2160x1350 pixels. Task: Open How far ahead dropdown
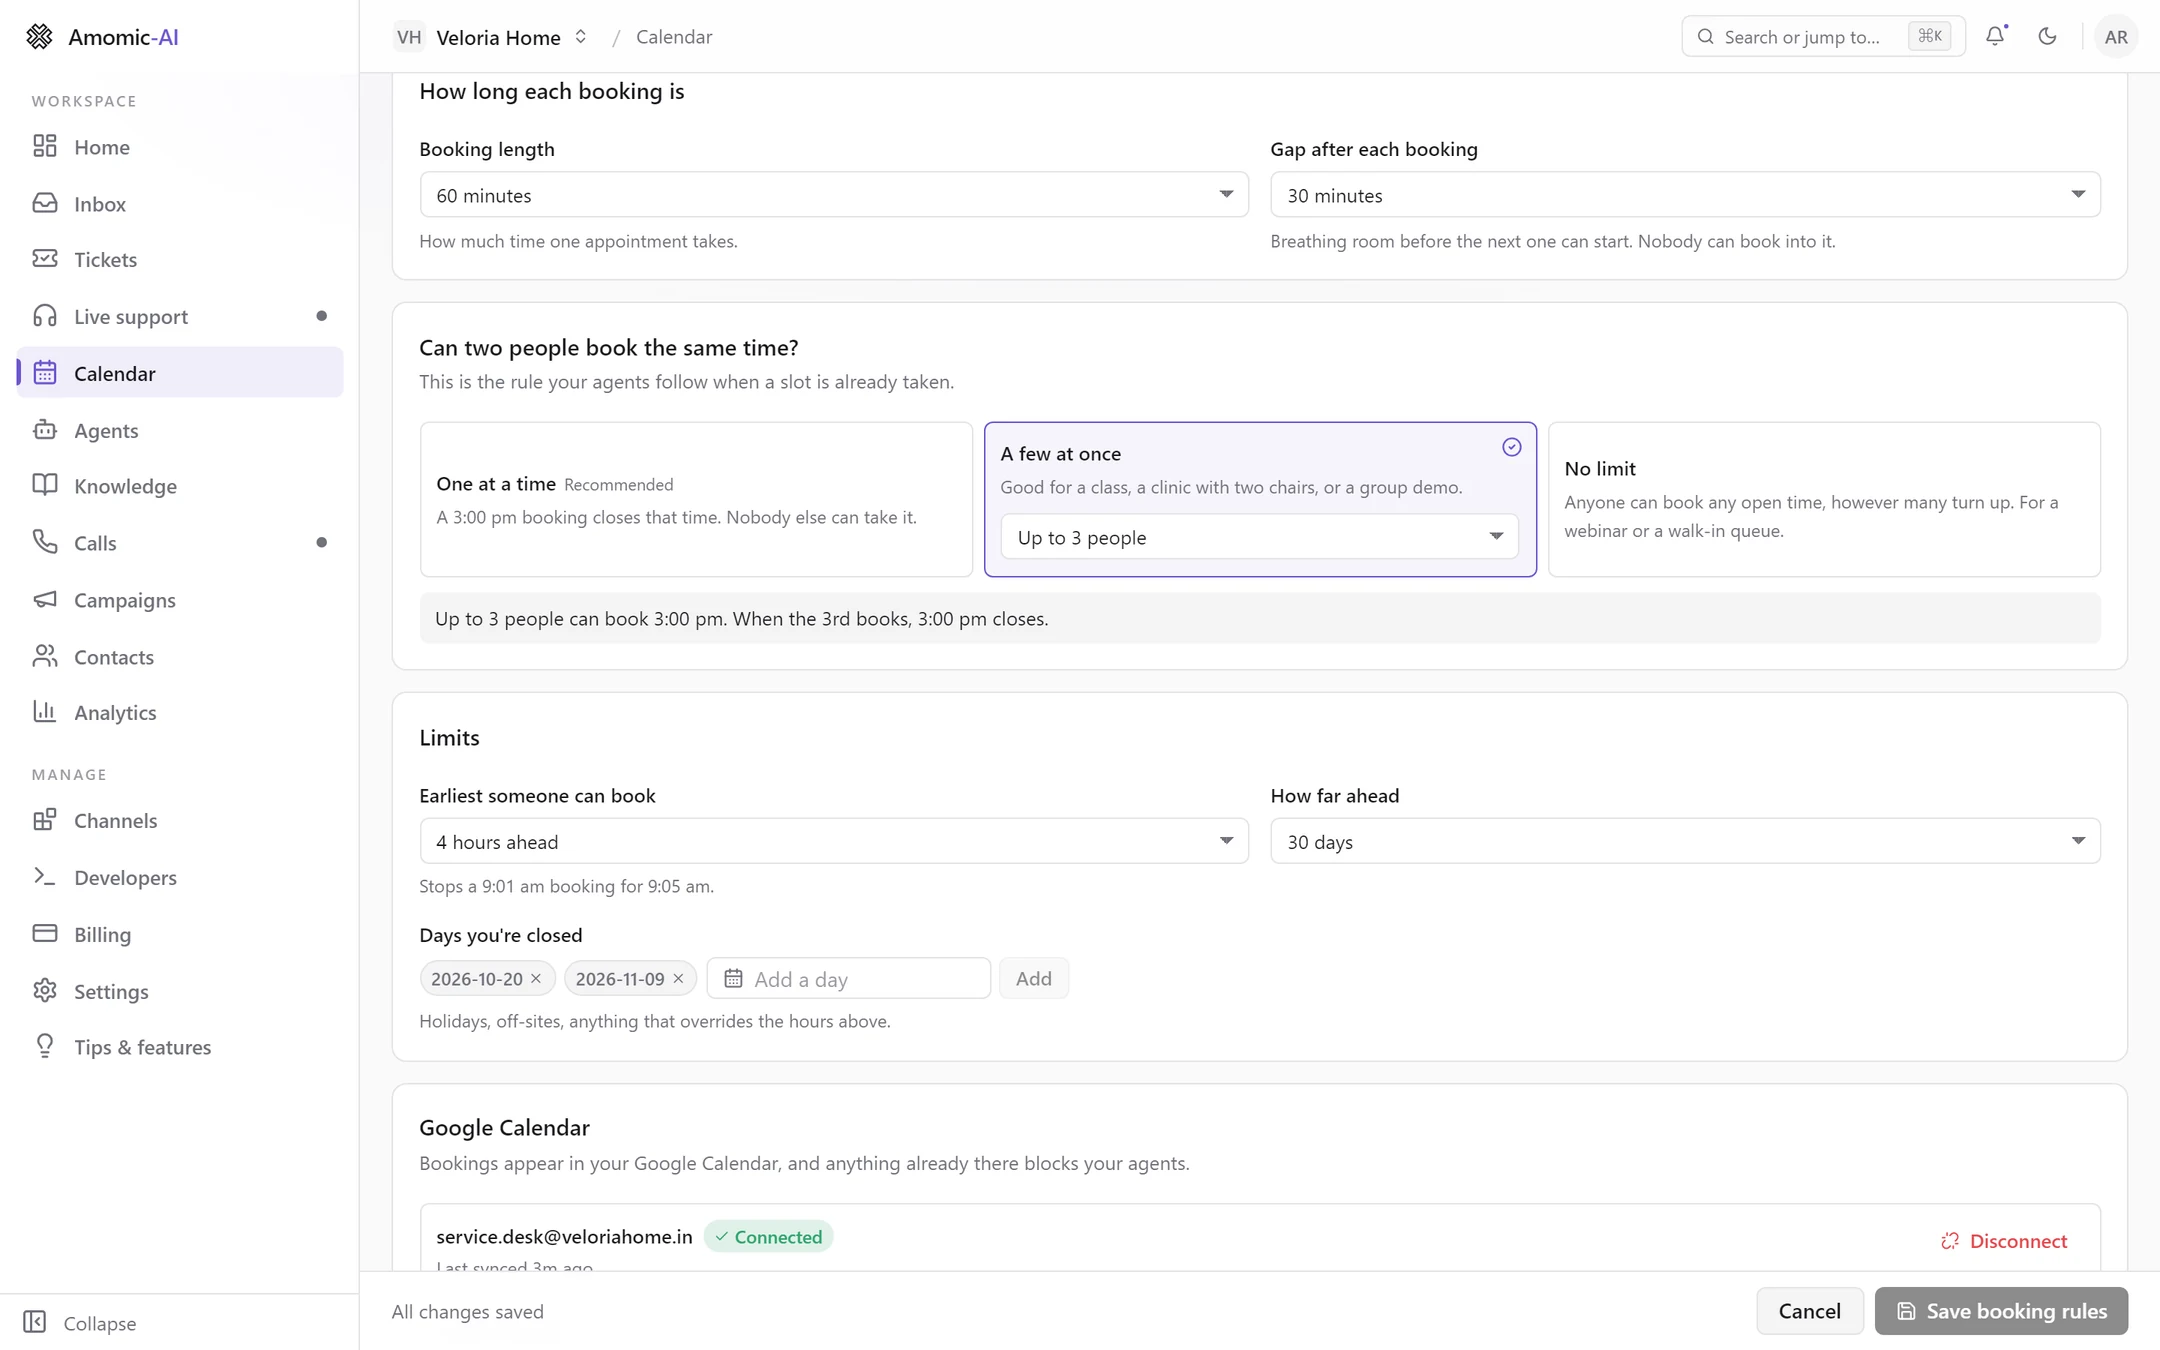[1685, 841]
